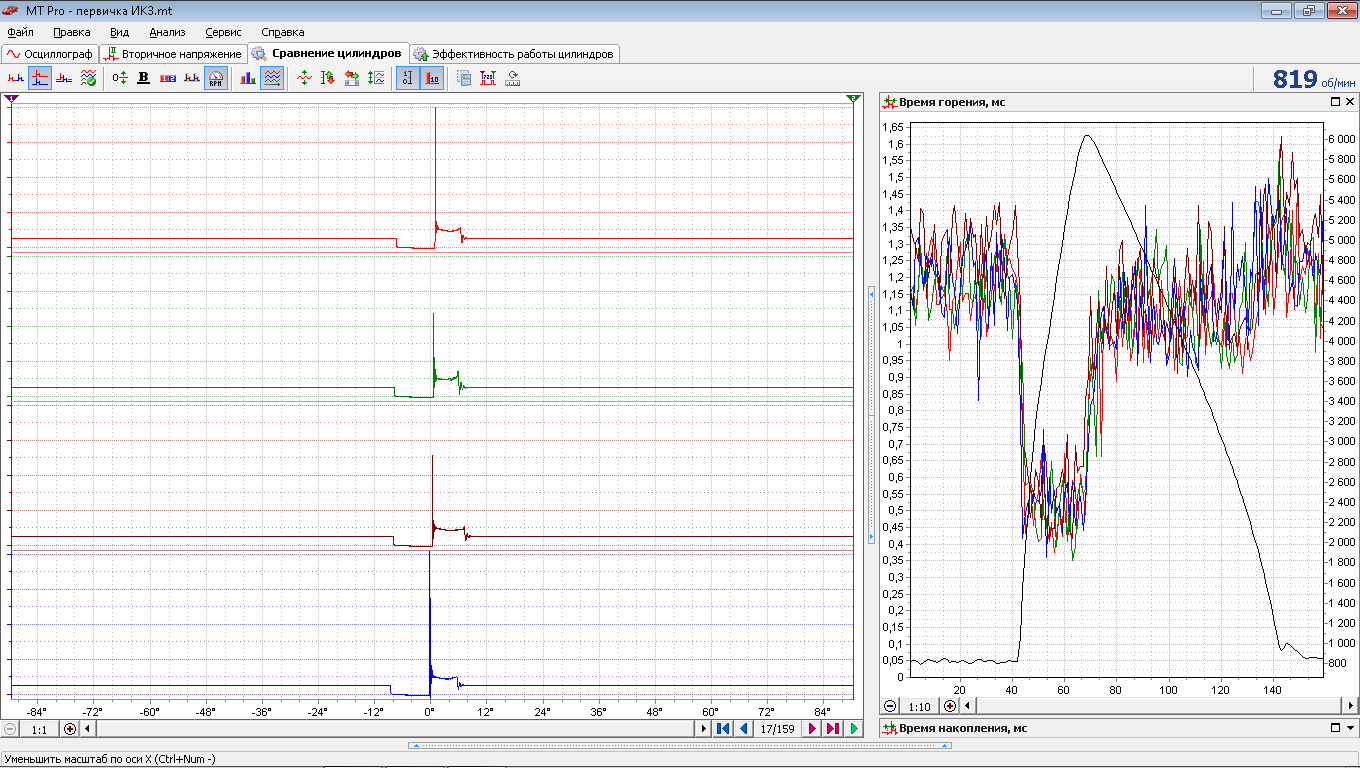The height and width of the screenshot is (768, 1360).
Task: Click the bottom horizontal range slider
Action: (x=679, y=745)
